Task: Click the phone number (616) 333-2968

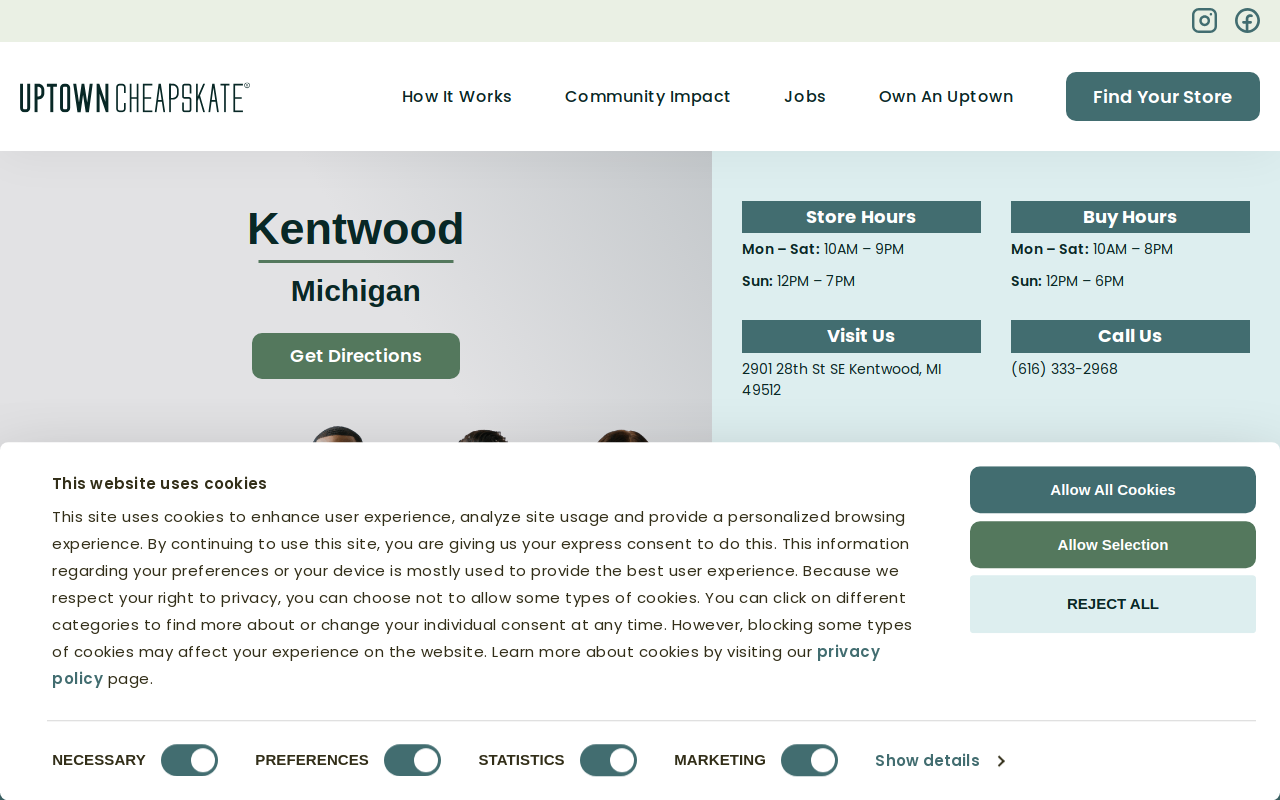Action: coord(1064,369)
